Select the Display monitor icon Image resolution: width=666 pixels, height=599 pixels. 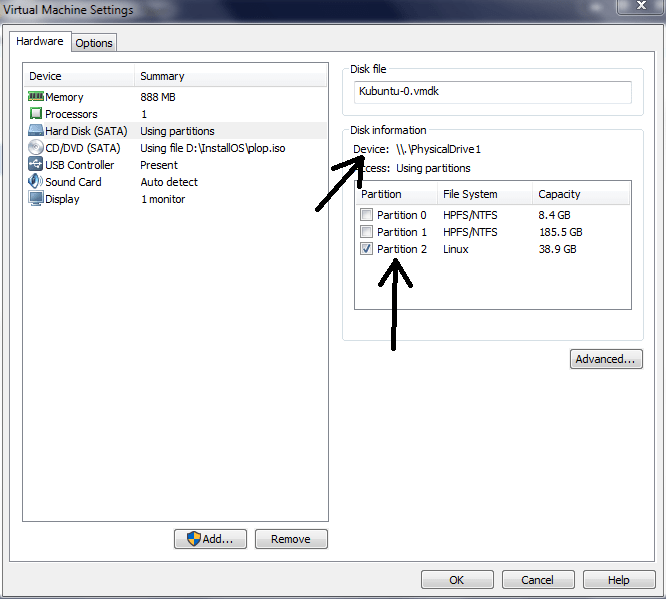click(36, 199)
